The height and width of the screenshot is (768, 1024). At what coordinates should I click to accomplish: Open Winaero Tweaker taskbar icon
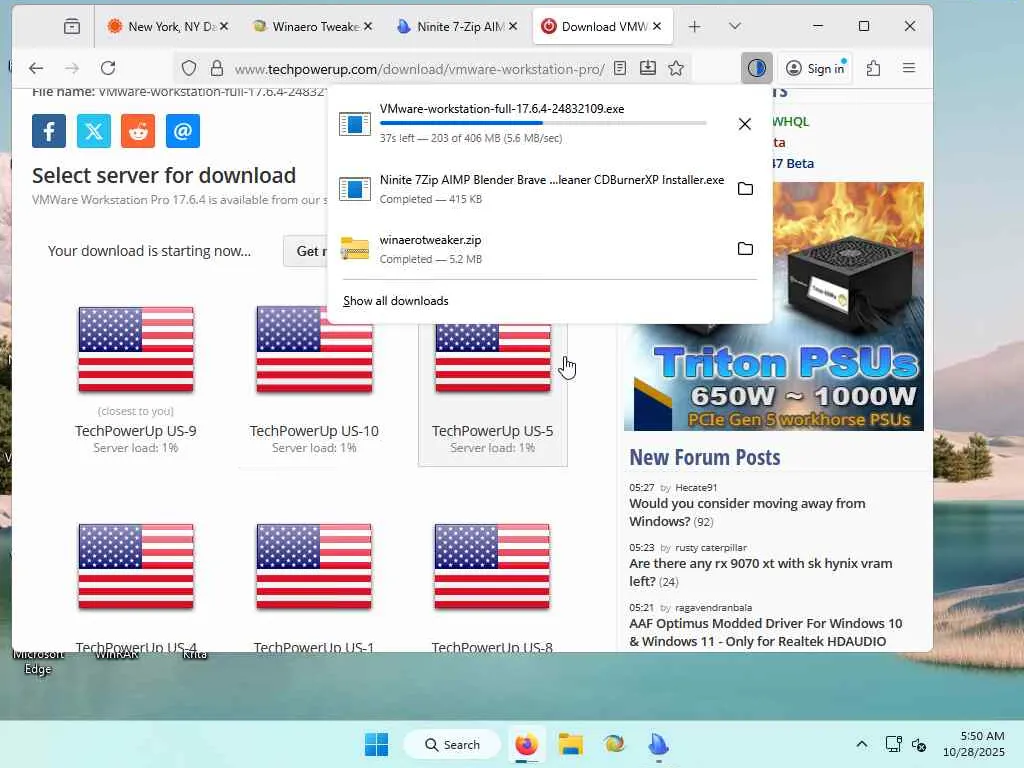pos(614,744)
